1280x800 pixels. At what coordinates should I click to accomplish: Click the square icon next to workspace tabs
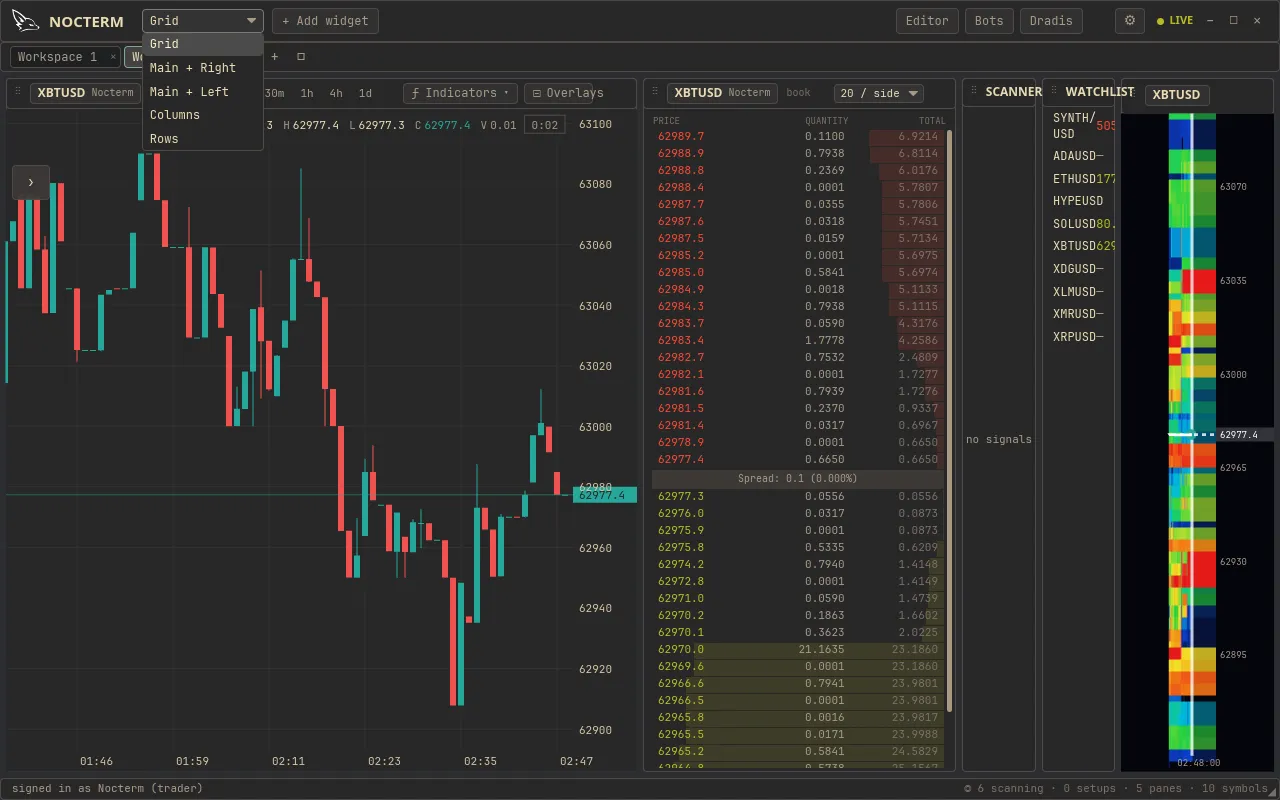coord(301,57)
